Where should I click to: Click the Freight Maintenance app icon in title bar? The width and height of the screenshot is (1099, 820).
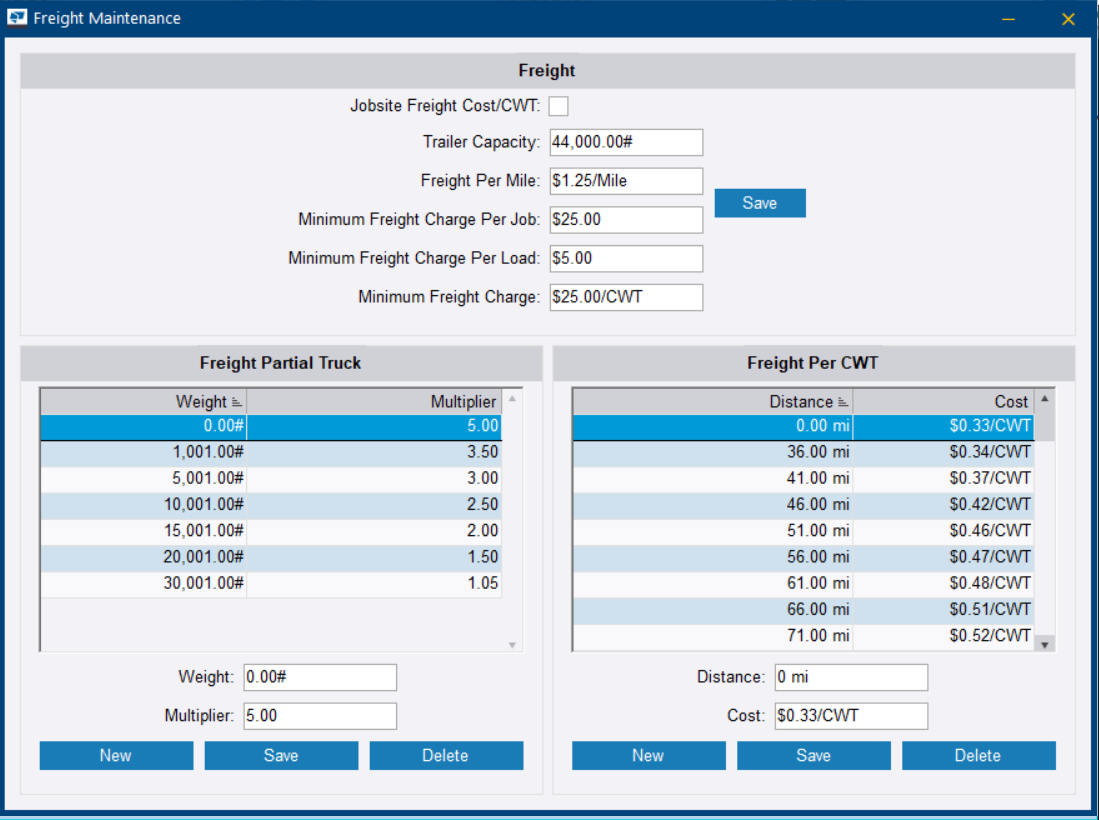tap(17, 18)
